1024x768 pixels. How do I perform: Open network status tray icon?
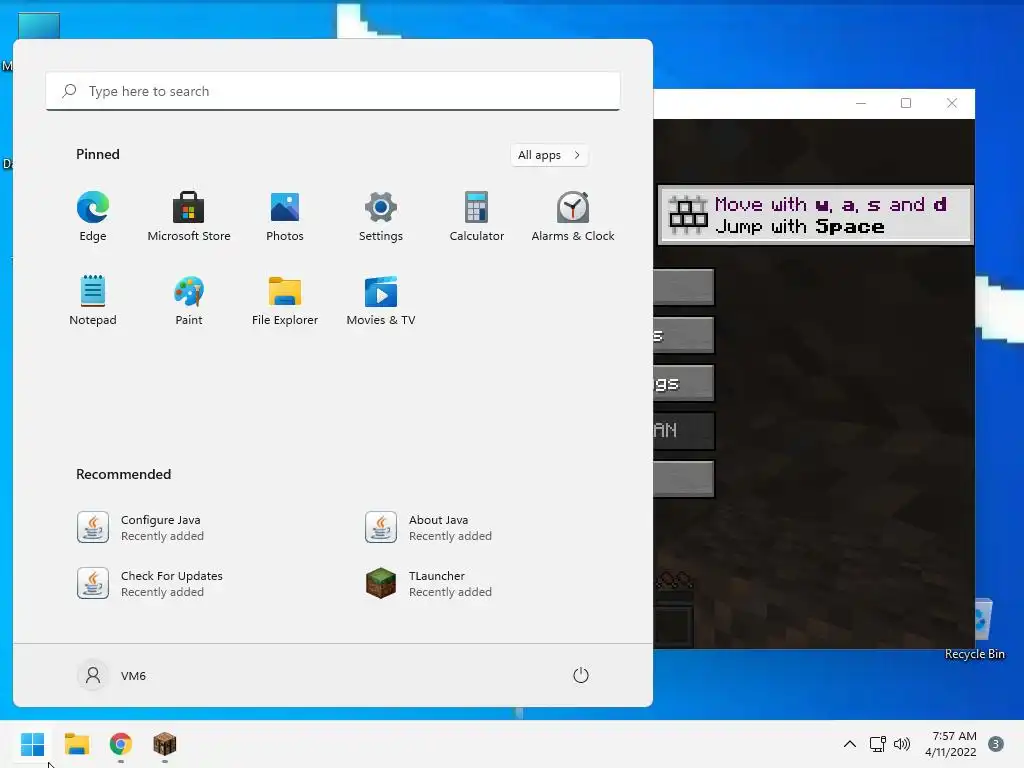pos(877,744)
